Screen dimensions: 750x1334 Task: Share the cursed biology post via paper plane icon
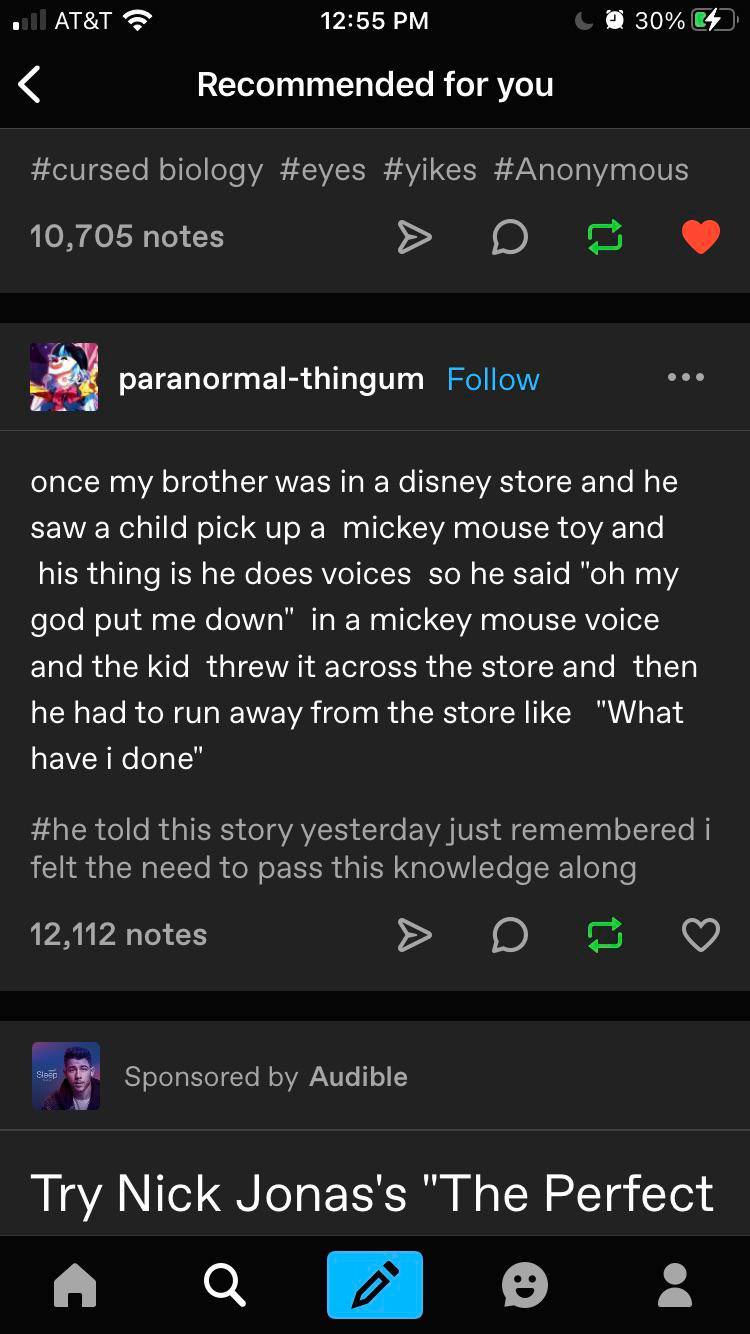click(415, 237)
